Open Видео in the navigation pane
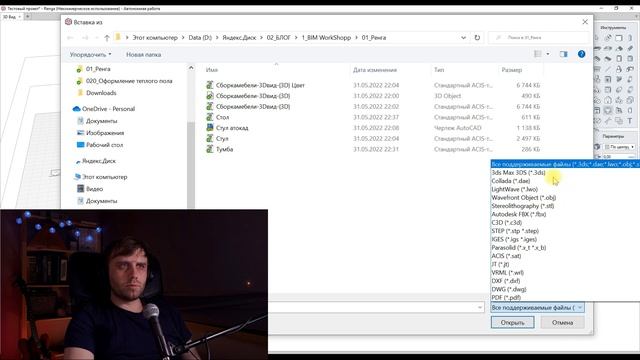 click(94, 189)
